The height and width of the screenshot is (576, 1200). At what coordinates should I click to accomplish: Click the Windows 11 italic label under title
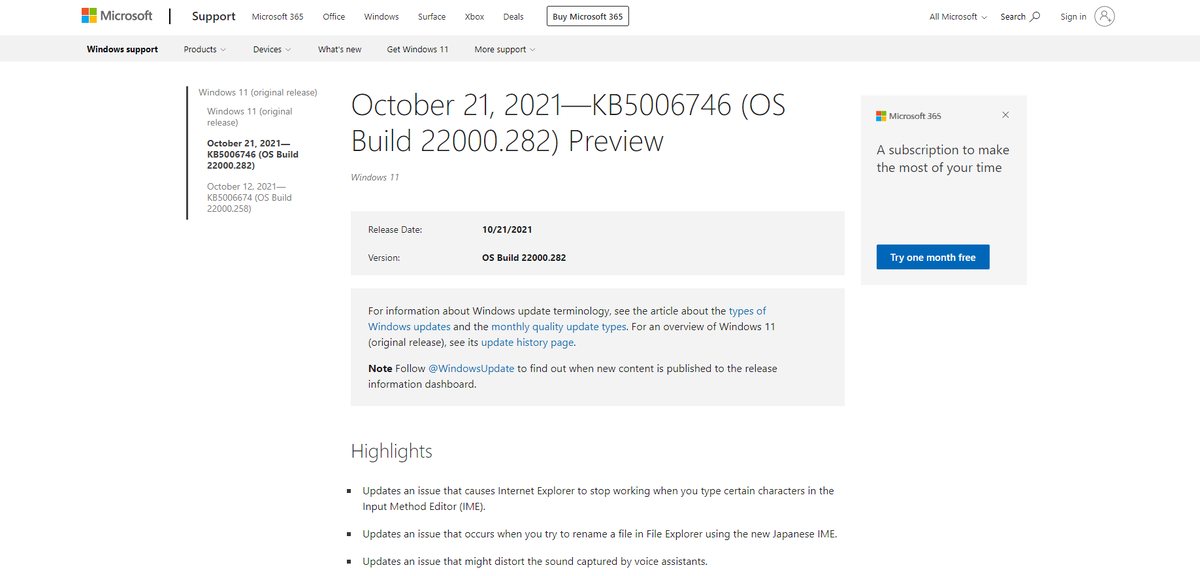coord(375,177)
